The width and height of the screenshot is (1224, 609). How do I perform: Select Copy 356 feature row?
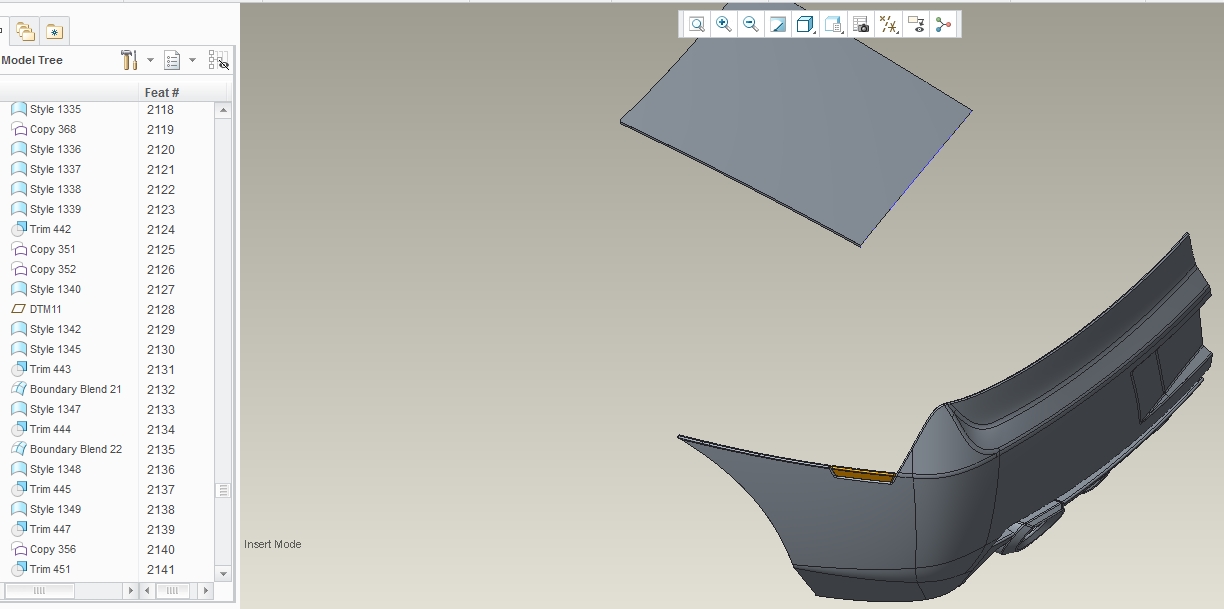[x=53, y=549]
